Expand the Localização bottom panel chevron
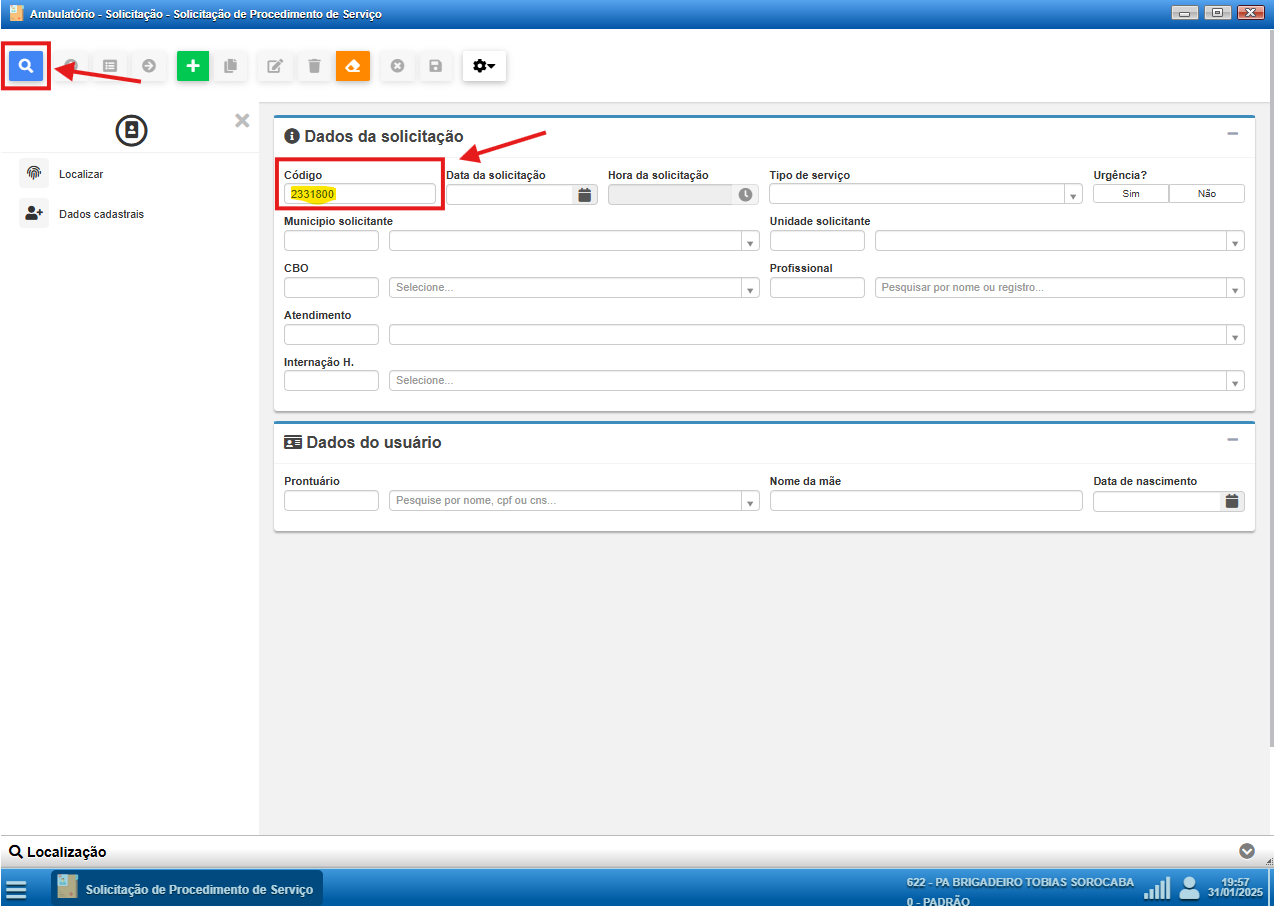 coord(1246,851)
